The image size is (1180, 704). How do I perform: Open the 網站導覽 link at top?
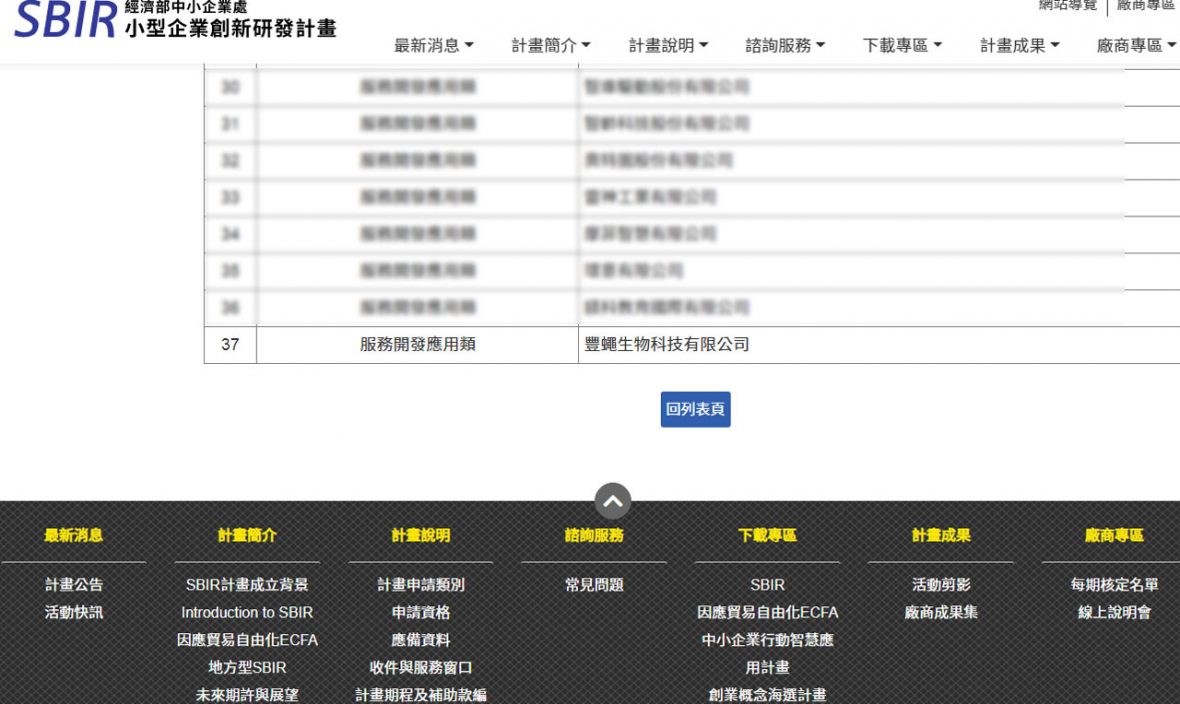[1067, 6]
